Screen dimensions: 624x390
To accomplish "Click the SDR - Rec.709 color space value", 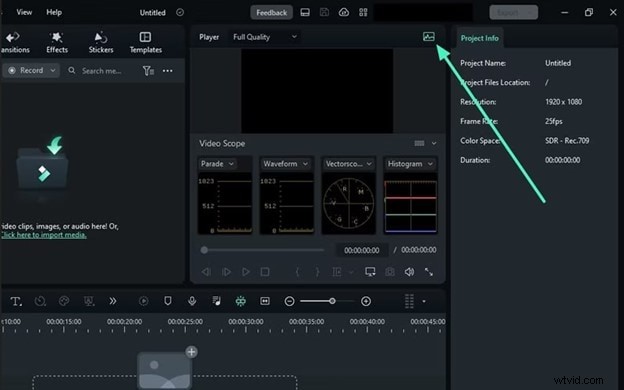I will click(567, 141).
